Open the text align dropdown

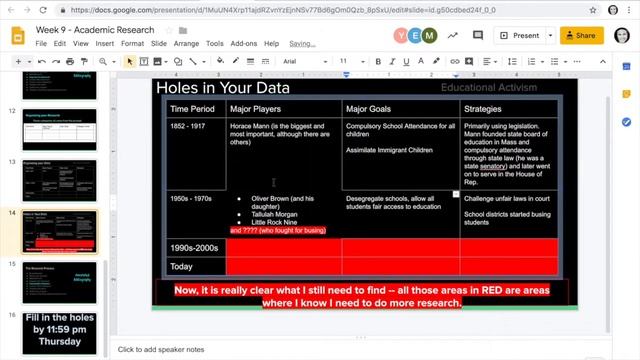click(x=490, y=62)
